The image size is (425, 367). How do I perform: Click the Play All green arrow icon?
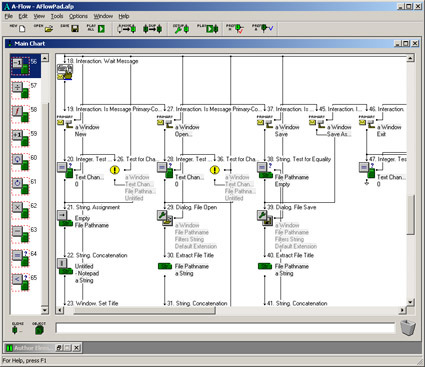coord(101,29)
